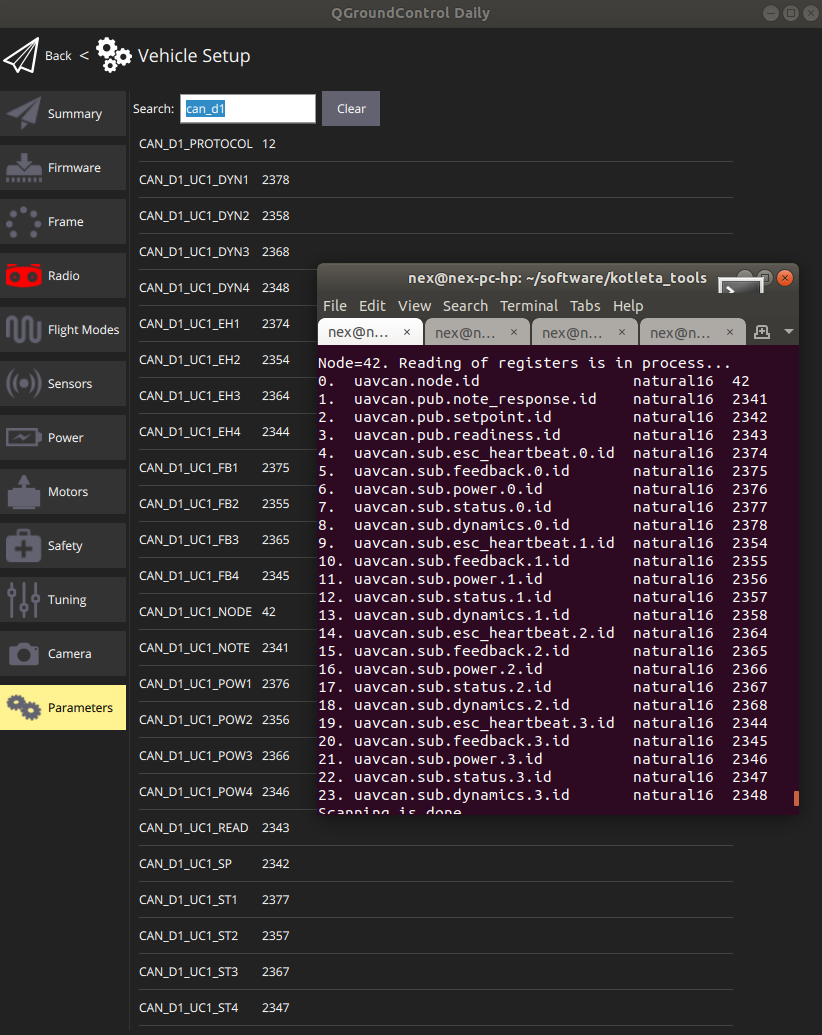Open the terminal Terminal menu
This screenshot has height=1035, width=822.
(x=529, y=306)
